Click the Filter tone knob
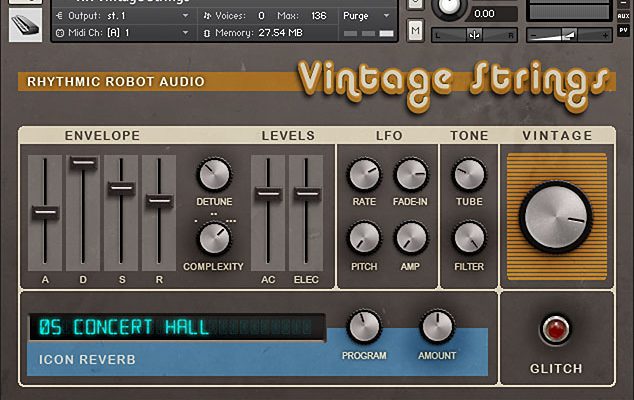 click(469, 237)
